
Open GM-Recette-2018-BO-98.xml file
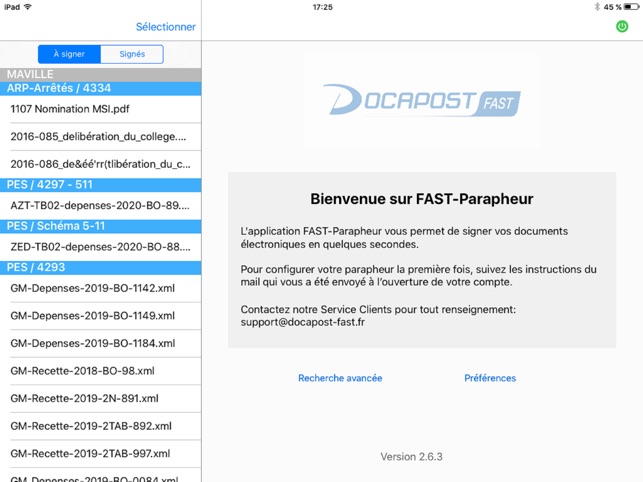(x=82, y=371)
